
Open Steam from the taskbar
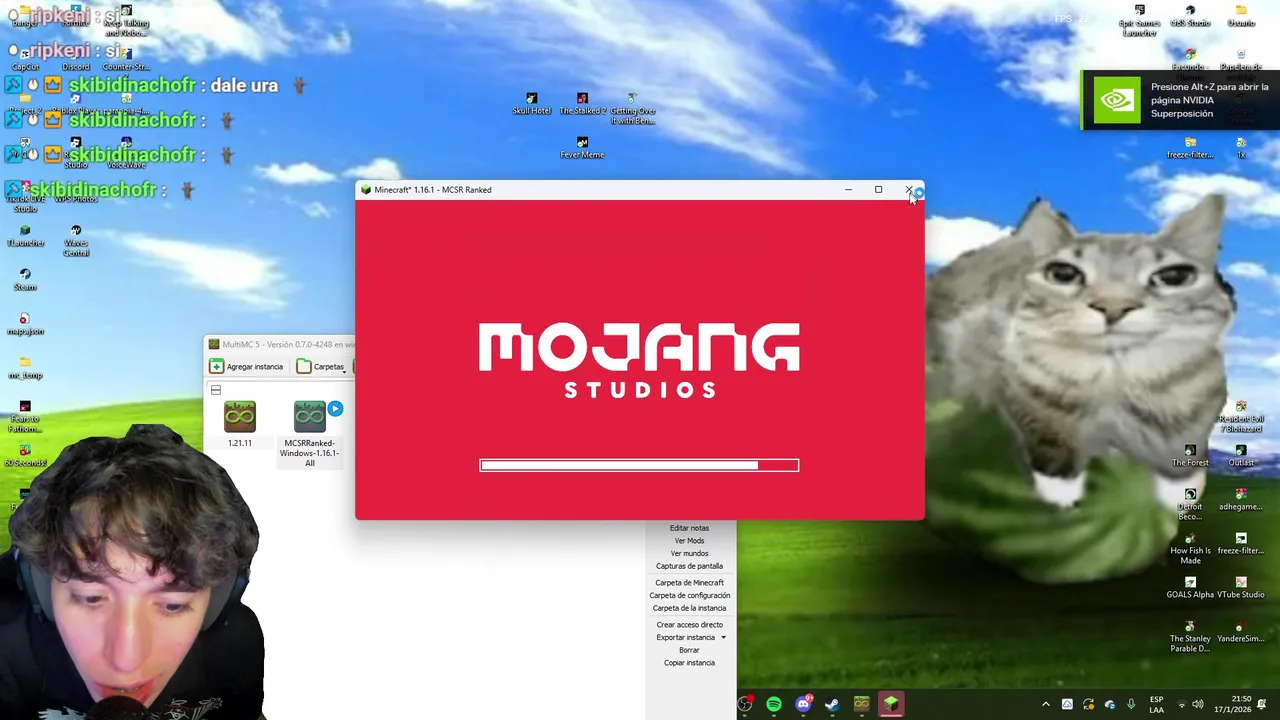point(832,704)
